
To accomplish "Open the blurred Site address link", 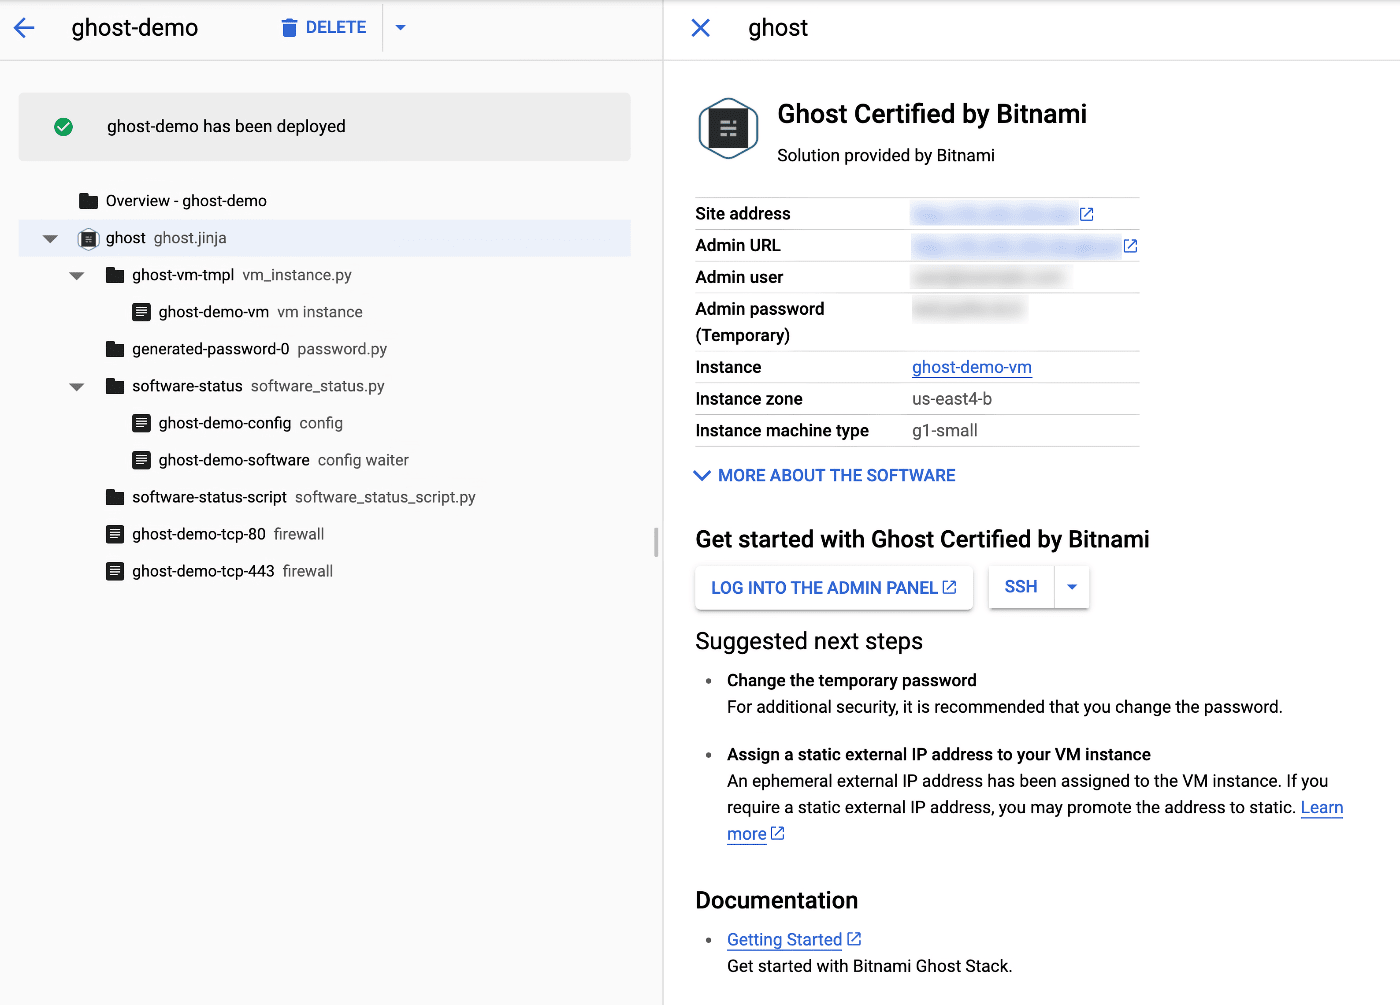I will 994,214.
